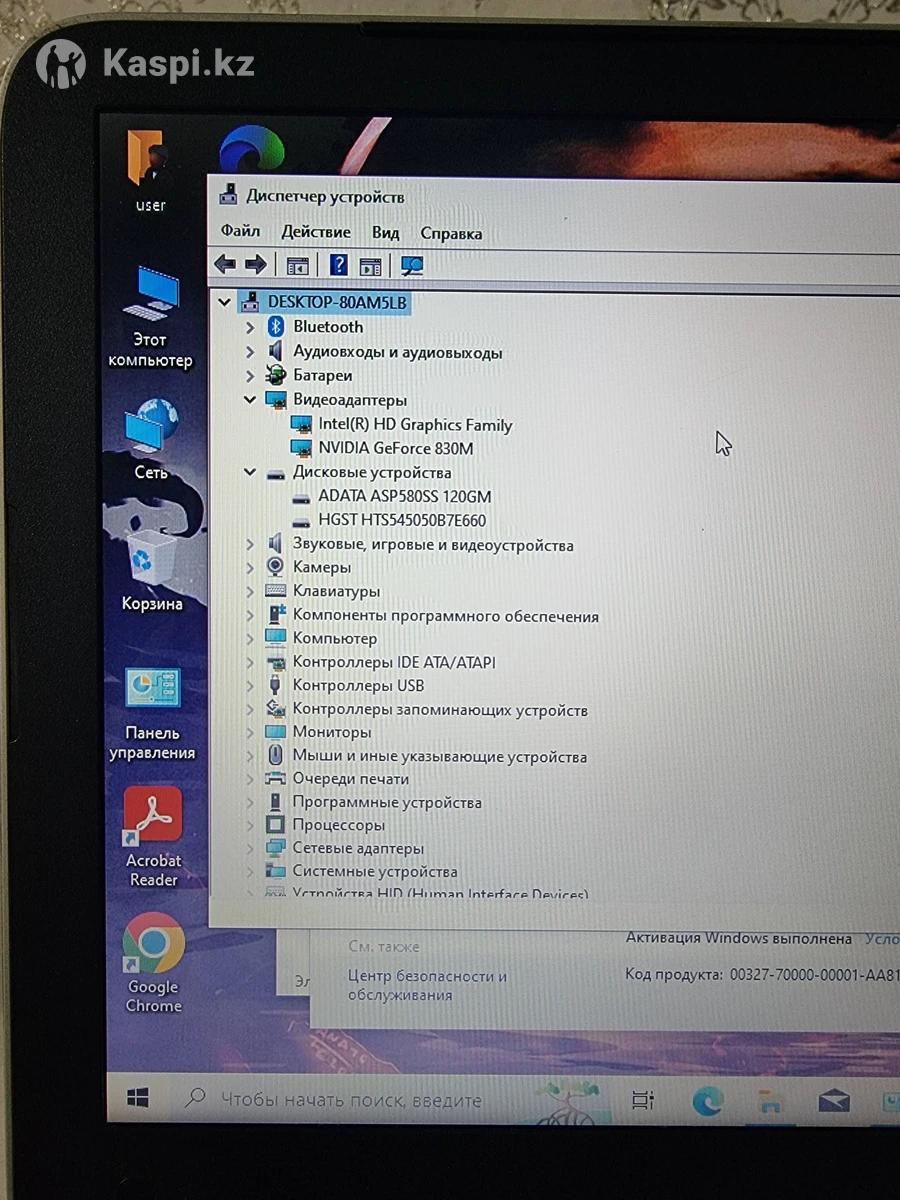This screenshot has height=1200, width=900.
Task: Expand the Батареи category
Action: coord(250,376)
